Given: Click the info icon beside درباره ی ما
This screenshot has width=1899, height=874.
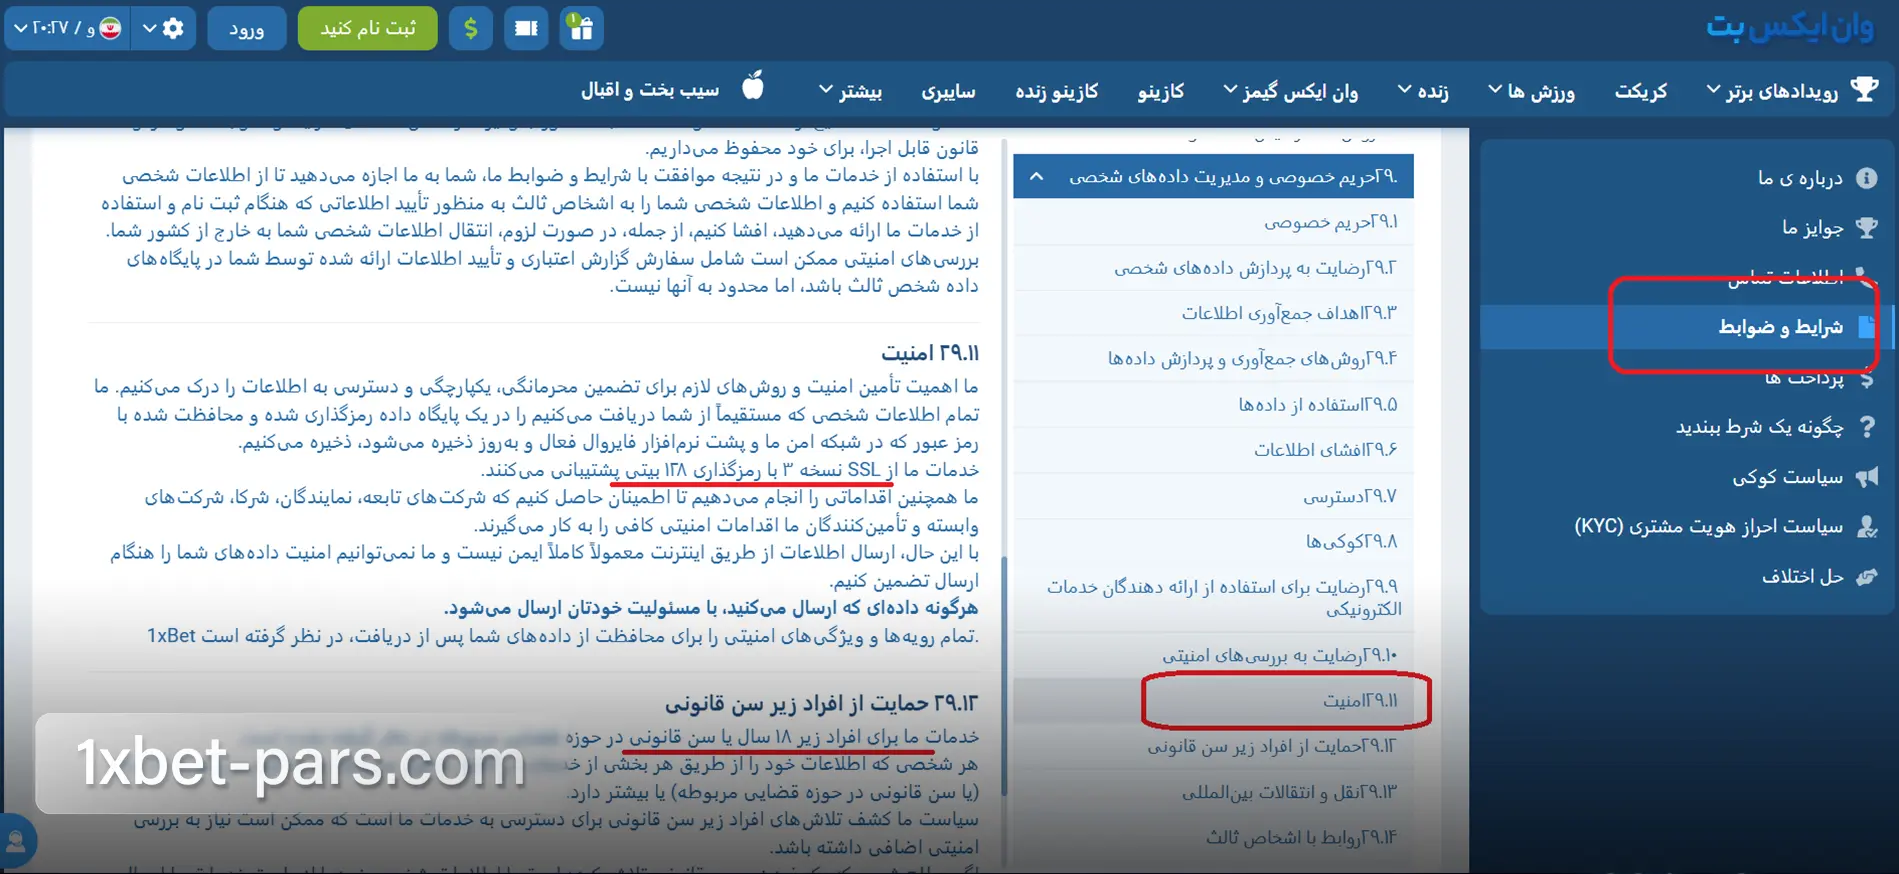Looking at the screenshot, I should 1866,178.
